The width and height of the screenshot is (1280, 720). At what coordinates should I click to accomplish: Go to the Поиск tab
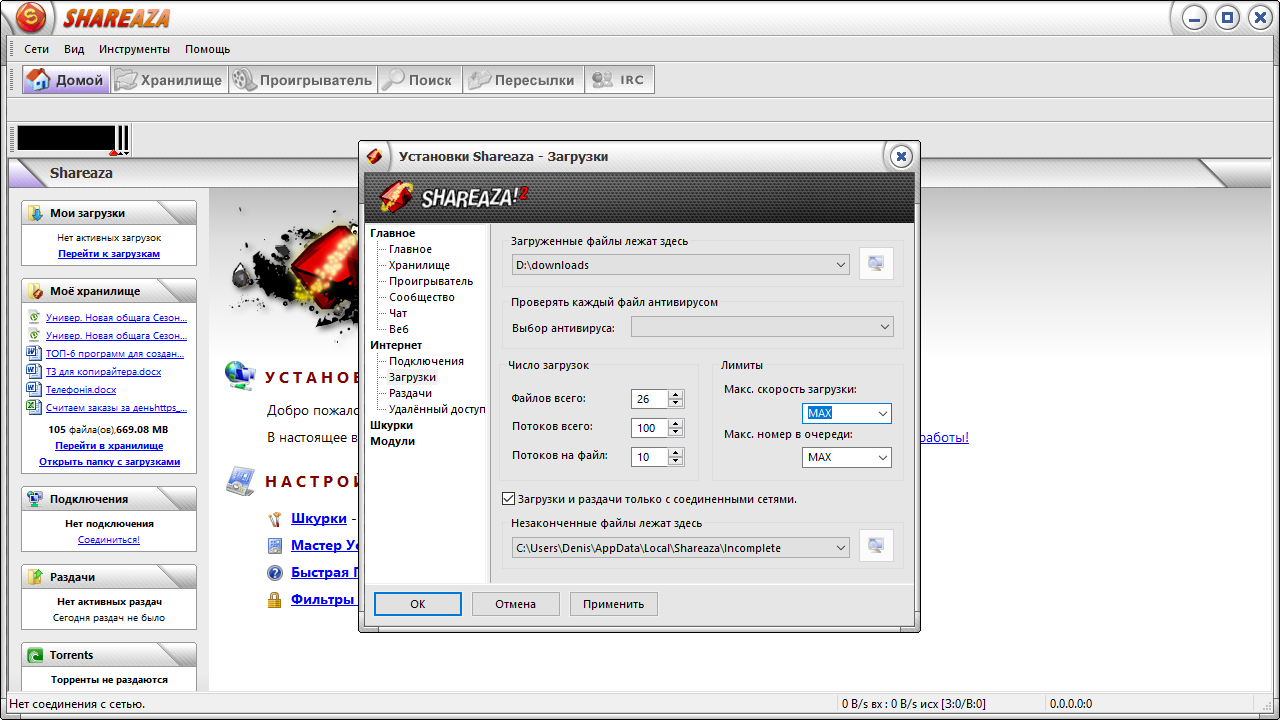pyautogui.click(x=419, y=80)
